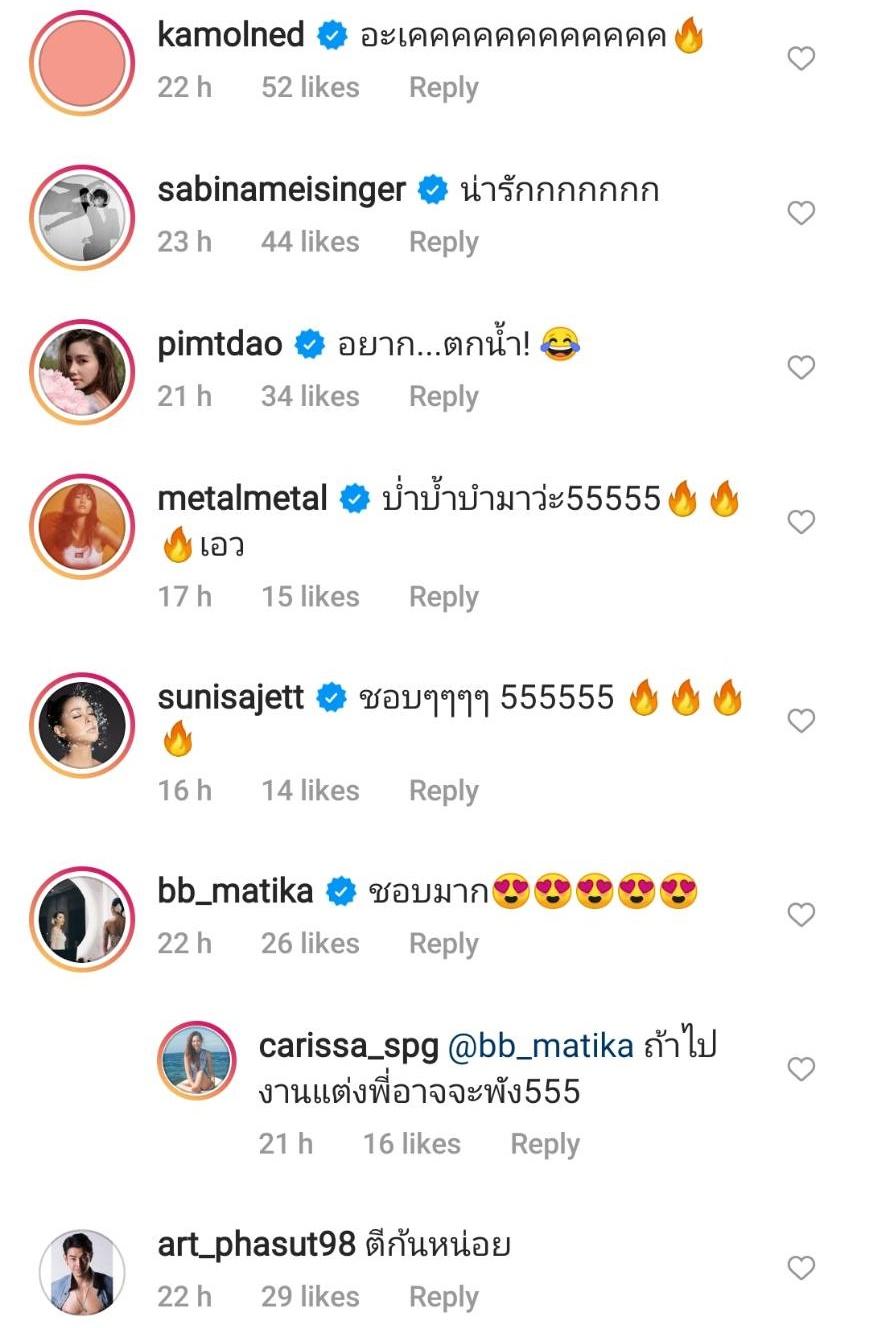Open kamolned's profile picture
The image size is (869, 1328).
[82, 60]
